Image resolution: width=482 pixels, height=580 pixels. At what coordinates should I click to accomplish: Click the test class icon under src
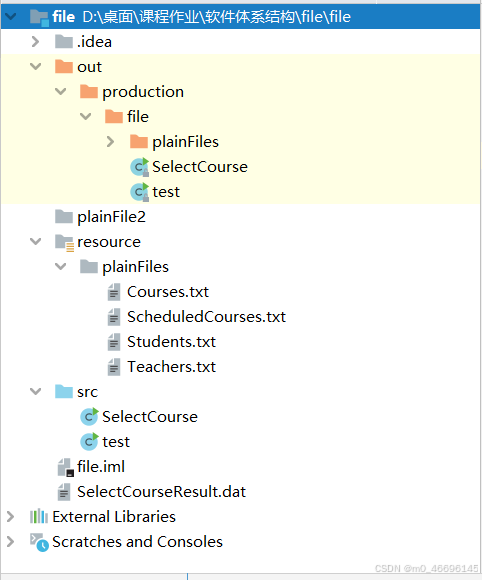point(90,442)
